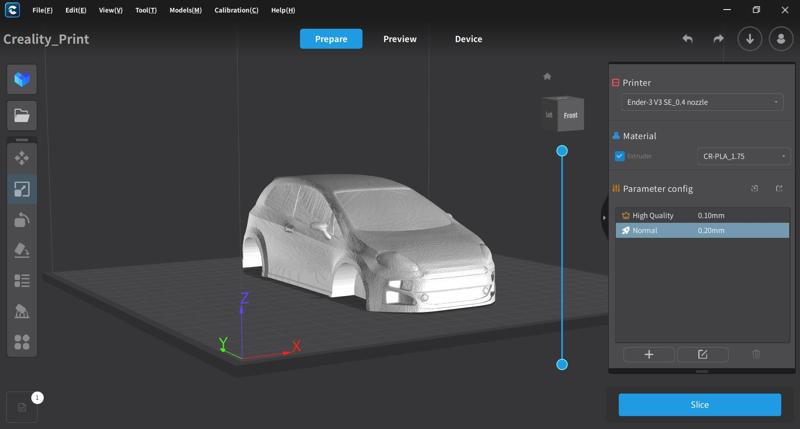Click the top handle of layer slider
The height and width of the screenshot is (429, 800).
(562, 151)
